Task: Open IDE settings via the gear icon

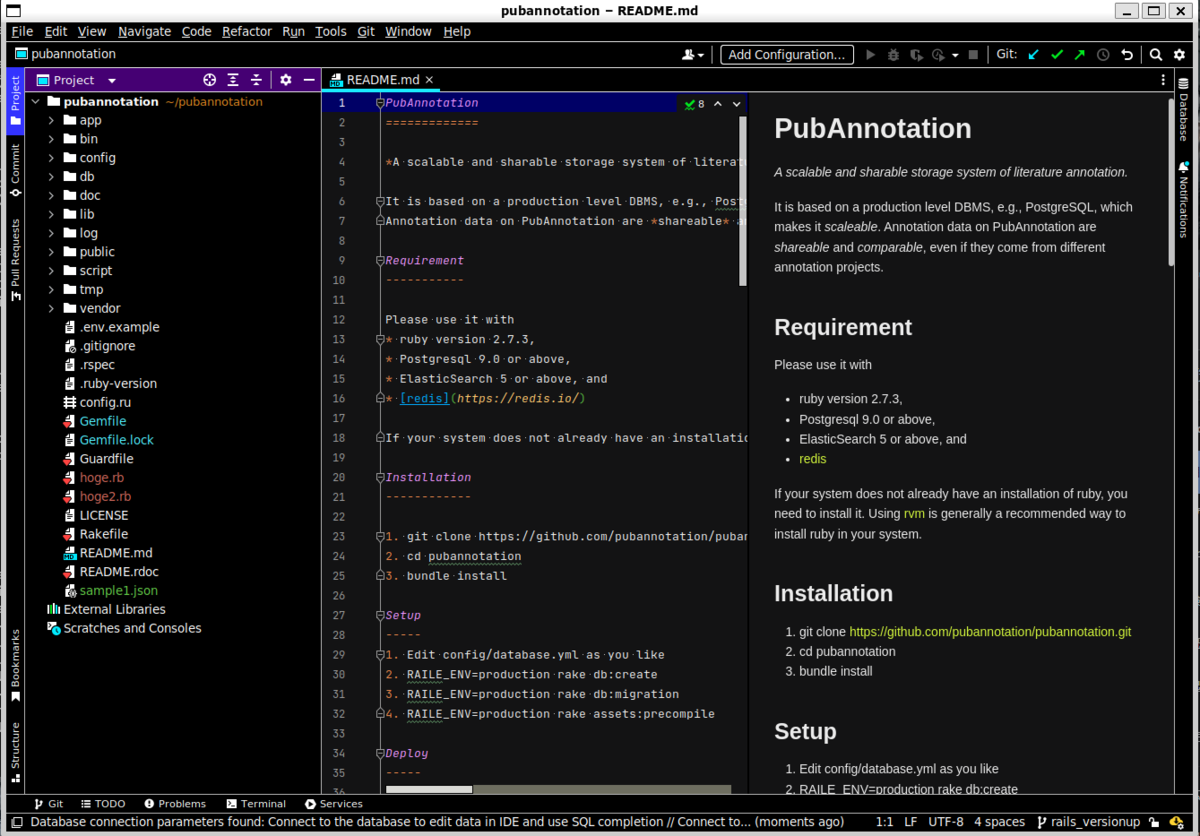Action: 1179,54
